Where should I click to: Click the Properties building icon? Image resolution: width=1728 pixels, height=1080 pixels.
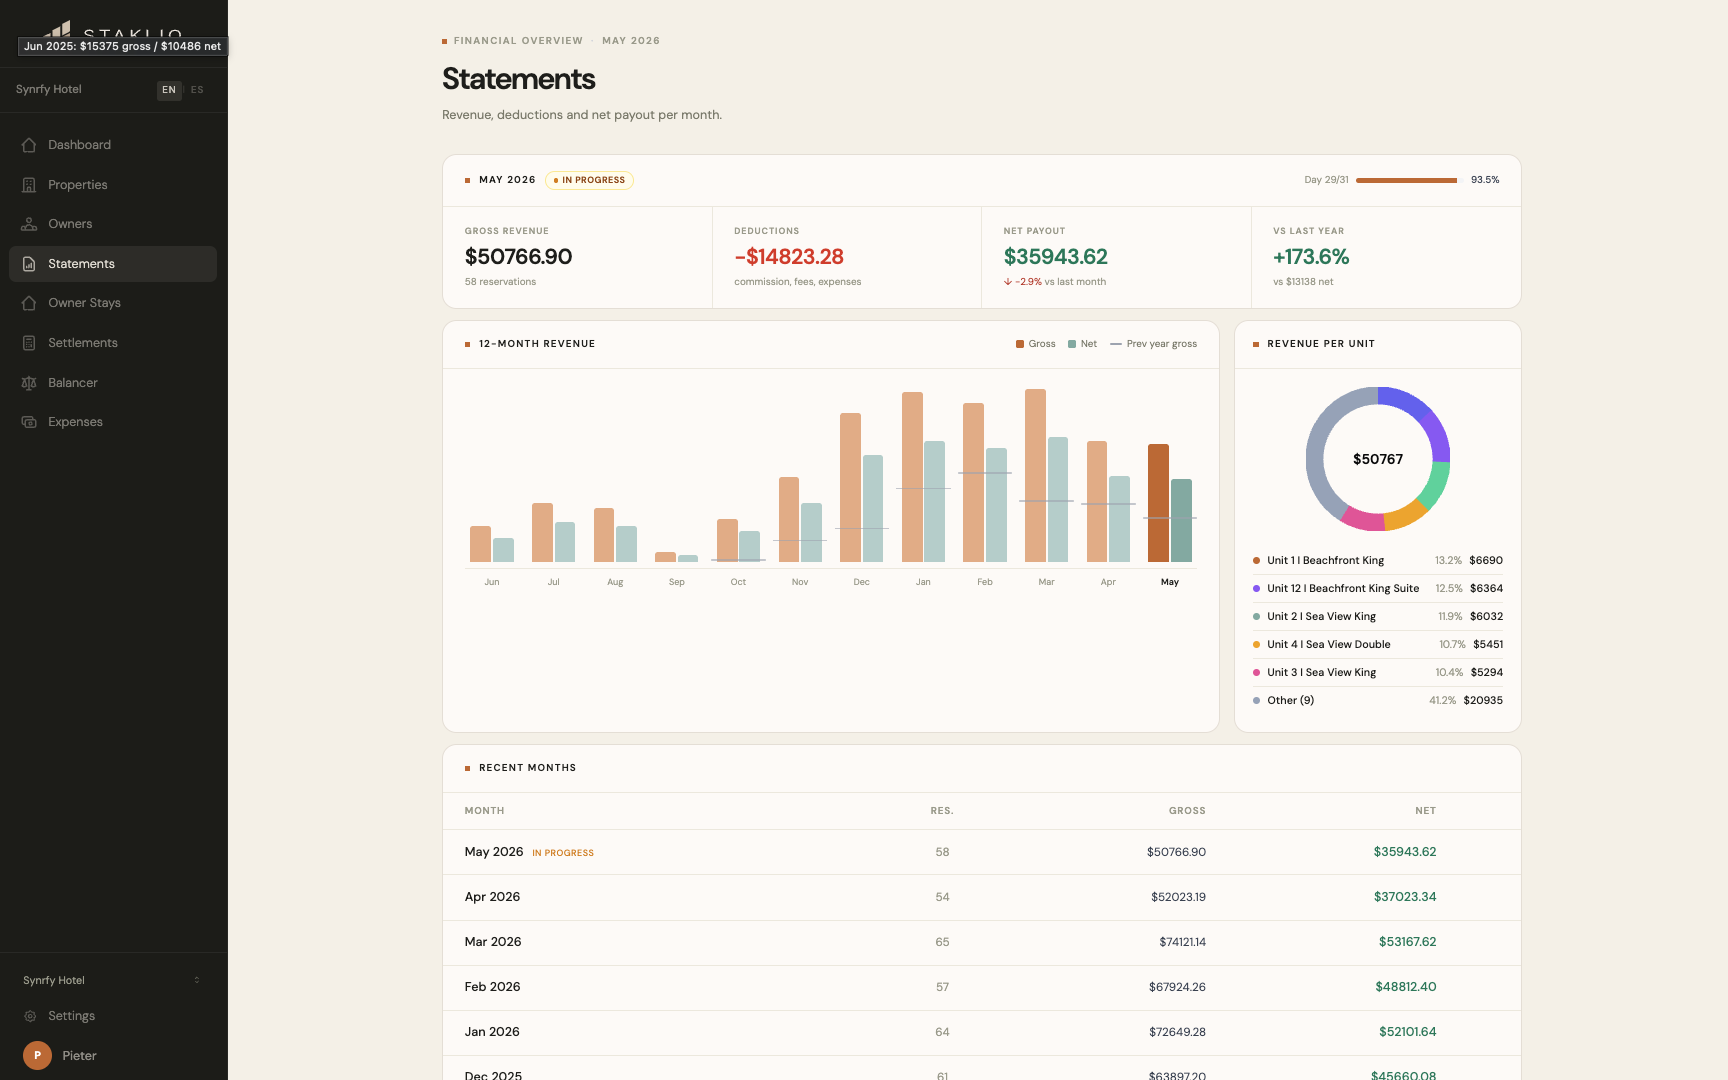click(x=29, y=185)
